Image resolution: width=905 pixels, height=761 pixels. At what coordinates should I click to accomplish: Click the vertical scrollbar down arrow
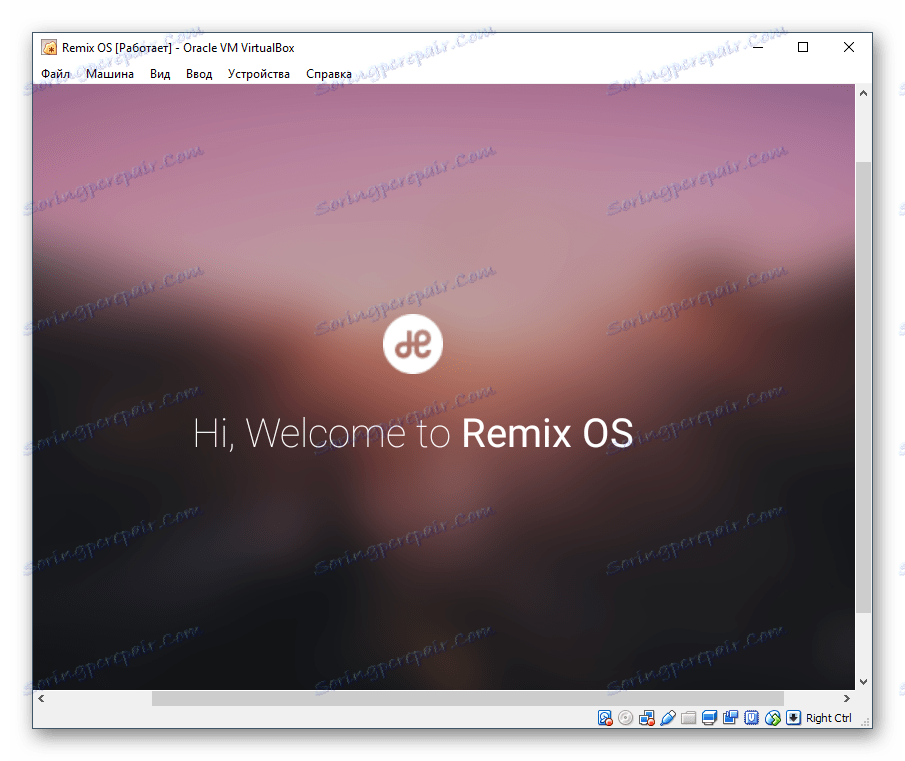click(863, 681)
